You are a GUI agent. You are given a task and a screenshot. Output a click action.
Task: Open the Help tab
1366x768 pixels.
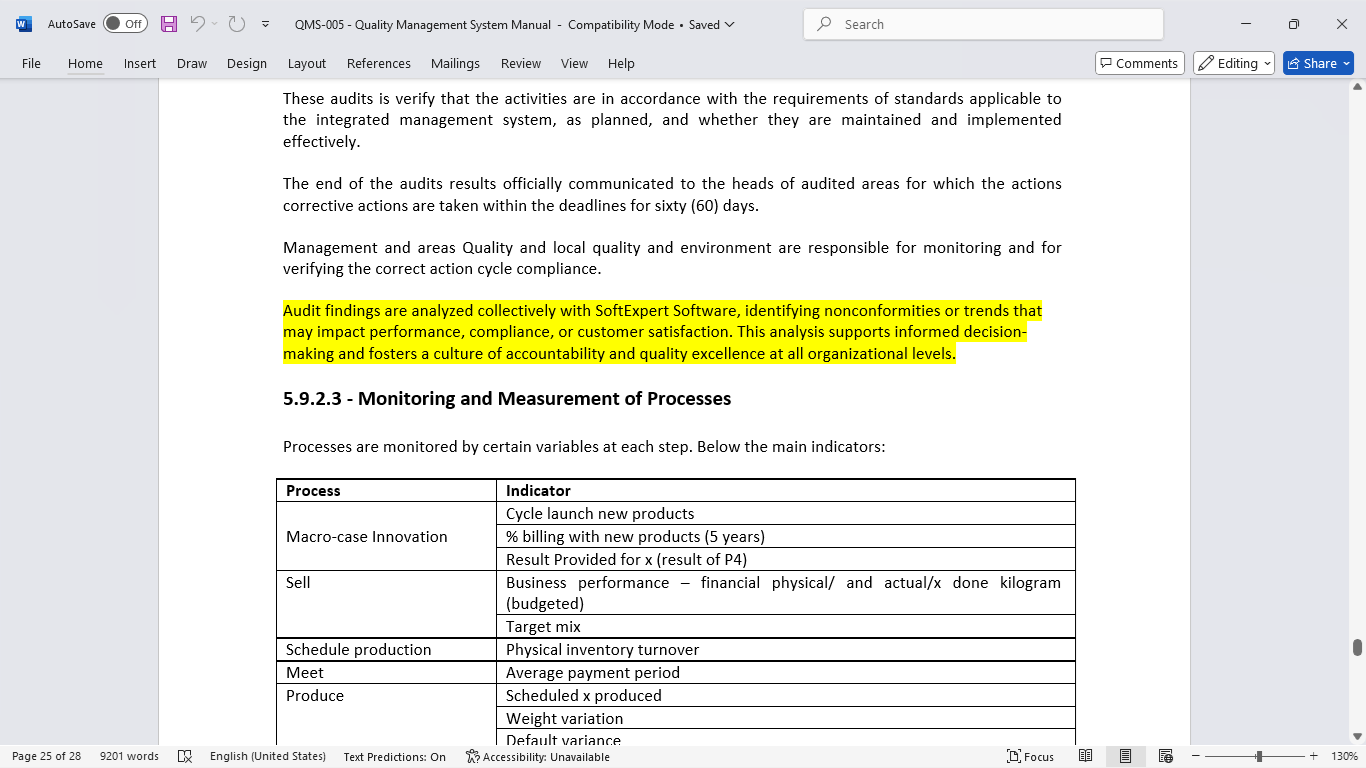[x=621, y=63]
